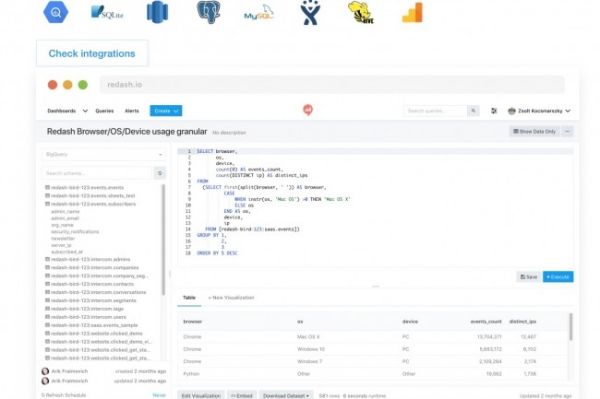This screenshot has height=399, width=600.
Task: Expand the intercom.users table
Action: (86, 317)
